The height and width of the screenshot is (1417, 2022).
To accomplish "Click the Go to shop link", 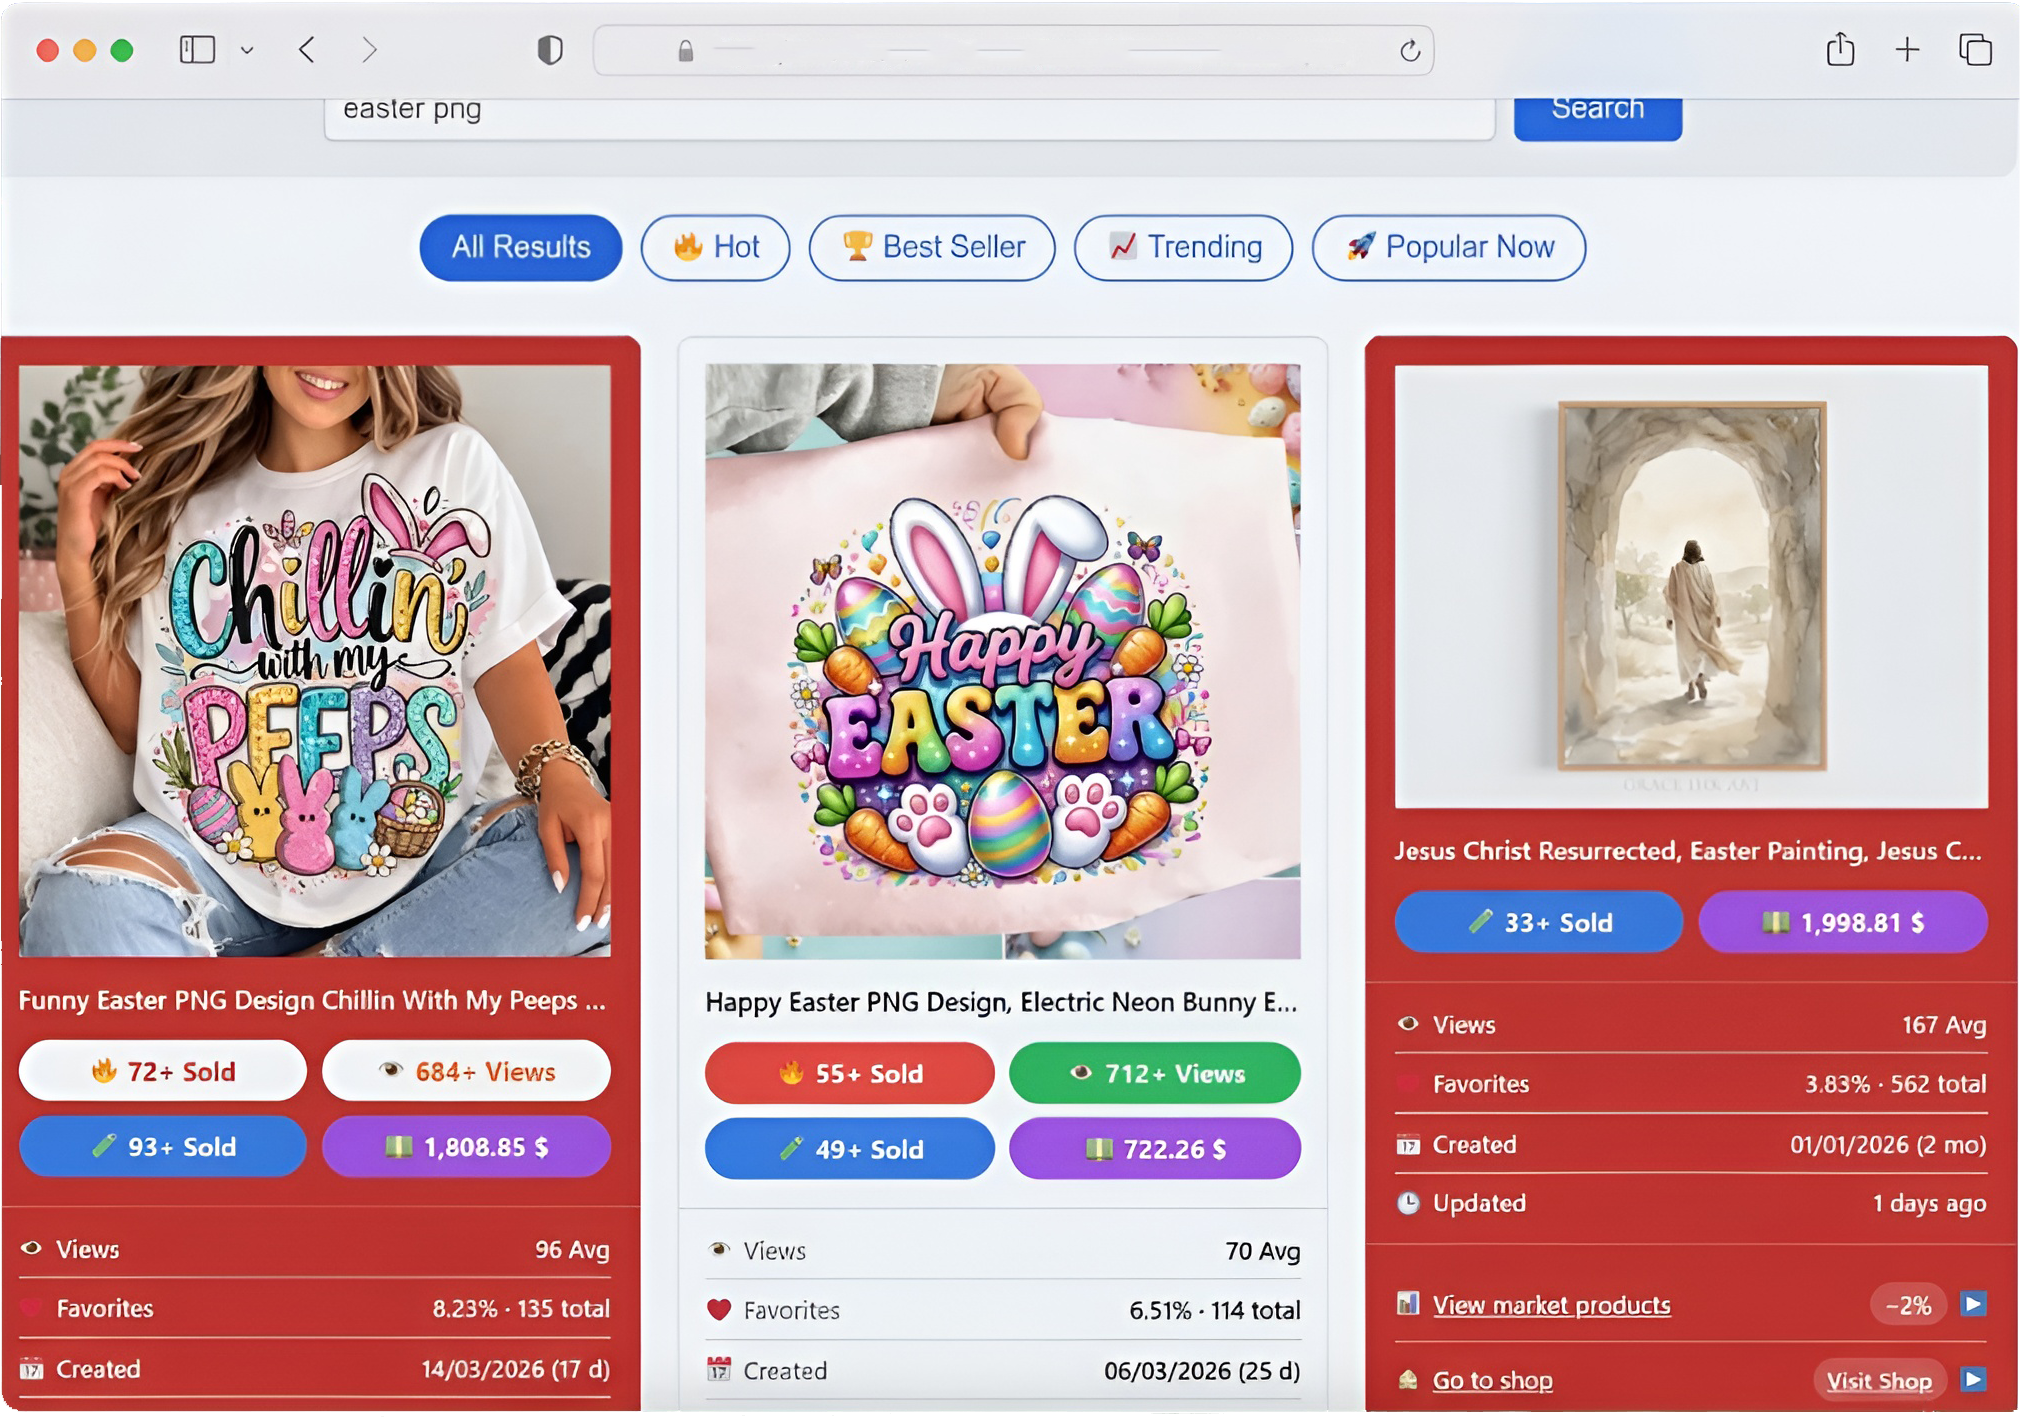I will coord(1492,1380).
